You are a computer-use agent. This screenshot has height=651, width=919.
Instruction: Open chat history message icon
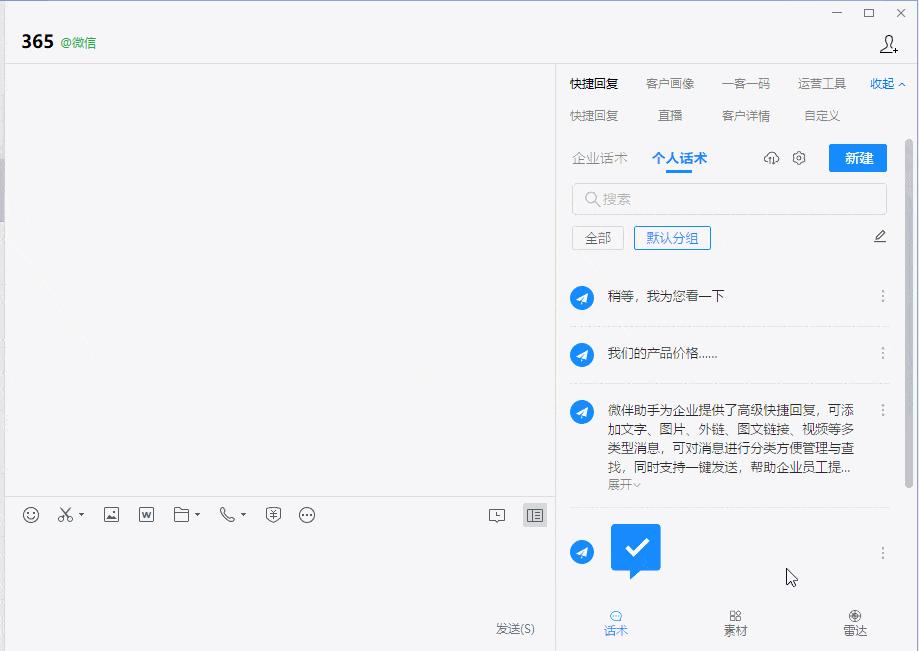tap(497, 516)
